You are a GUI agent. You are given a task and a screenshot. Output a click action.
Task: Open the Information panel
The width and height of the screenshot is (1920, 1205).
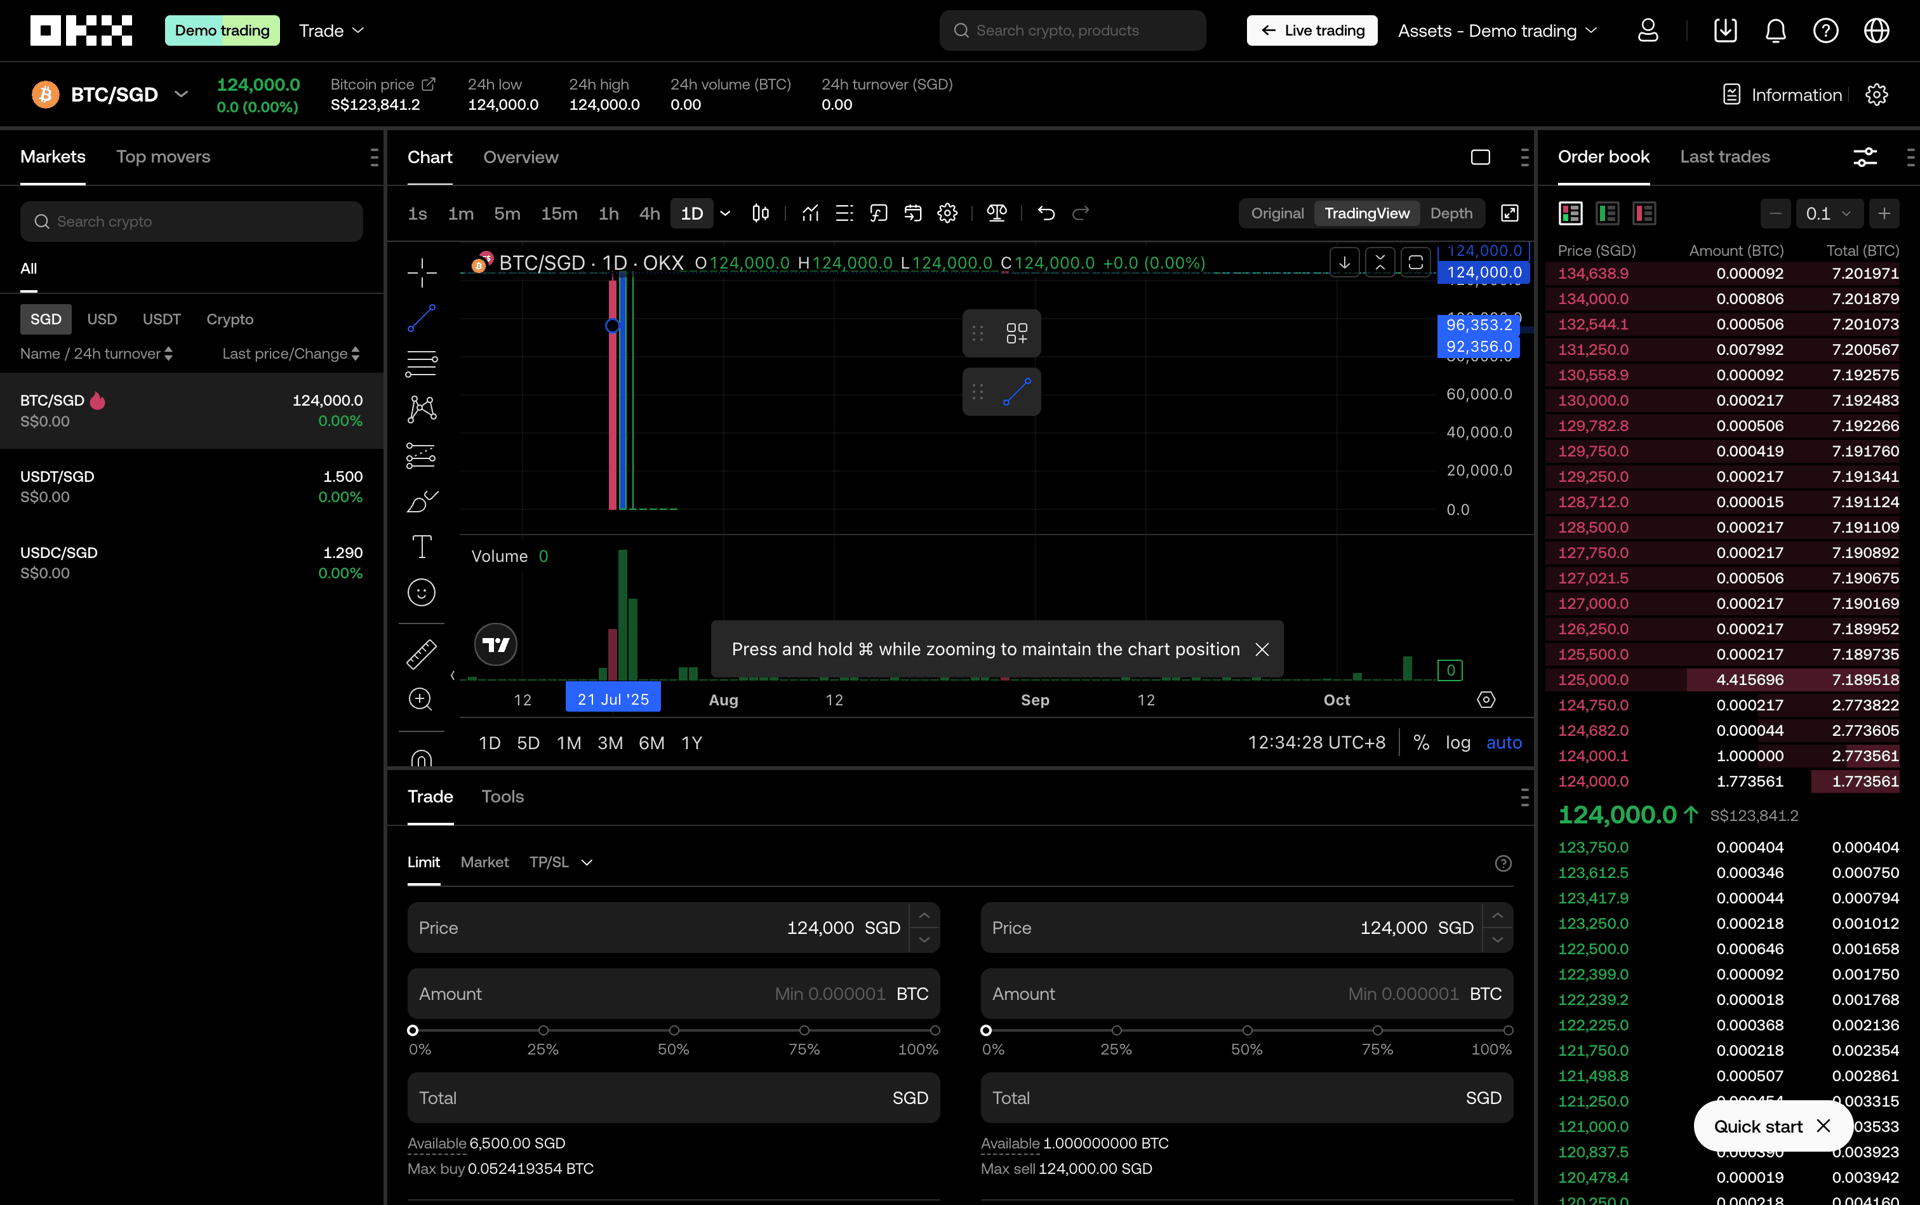pyautogui.click(x=1782, y=95)
